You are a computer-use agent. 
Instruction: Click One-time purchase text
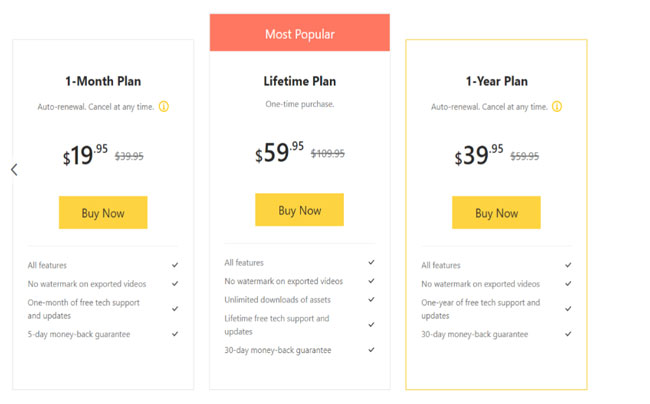click(300, 104)
